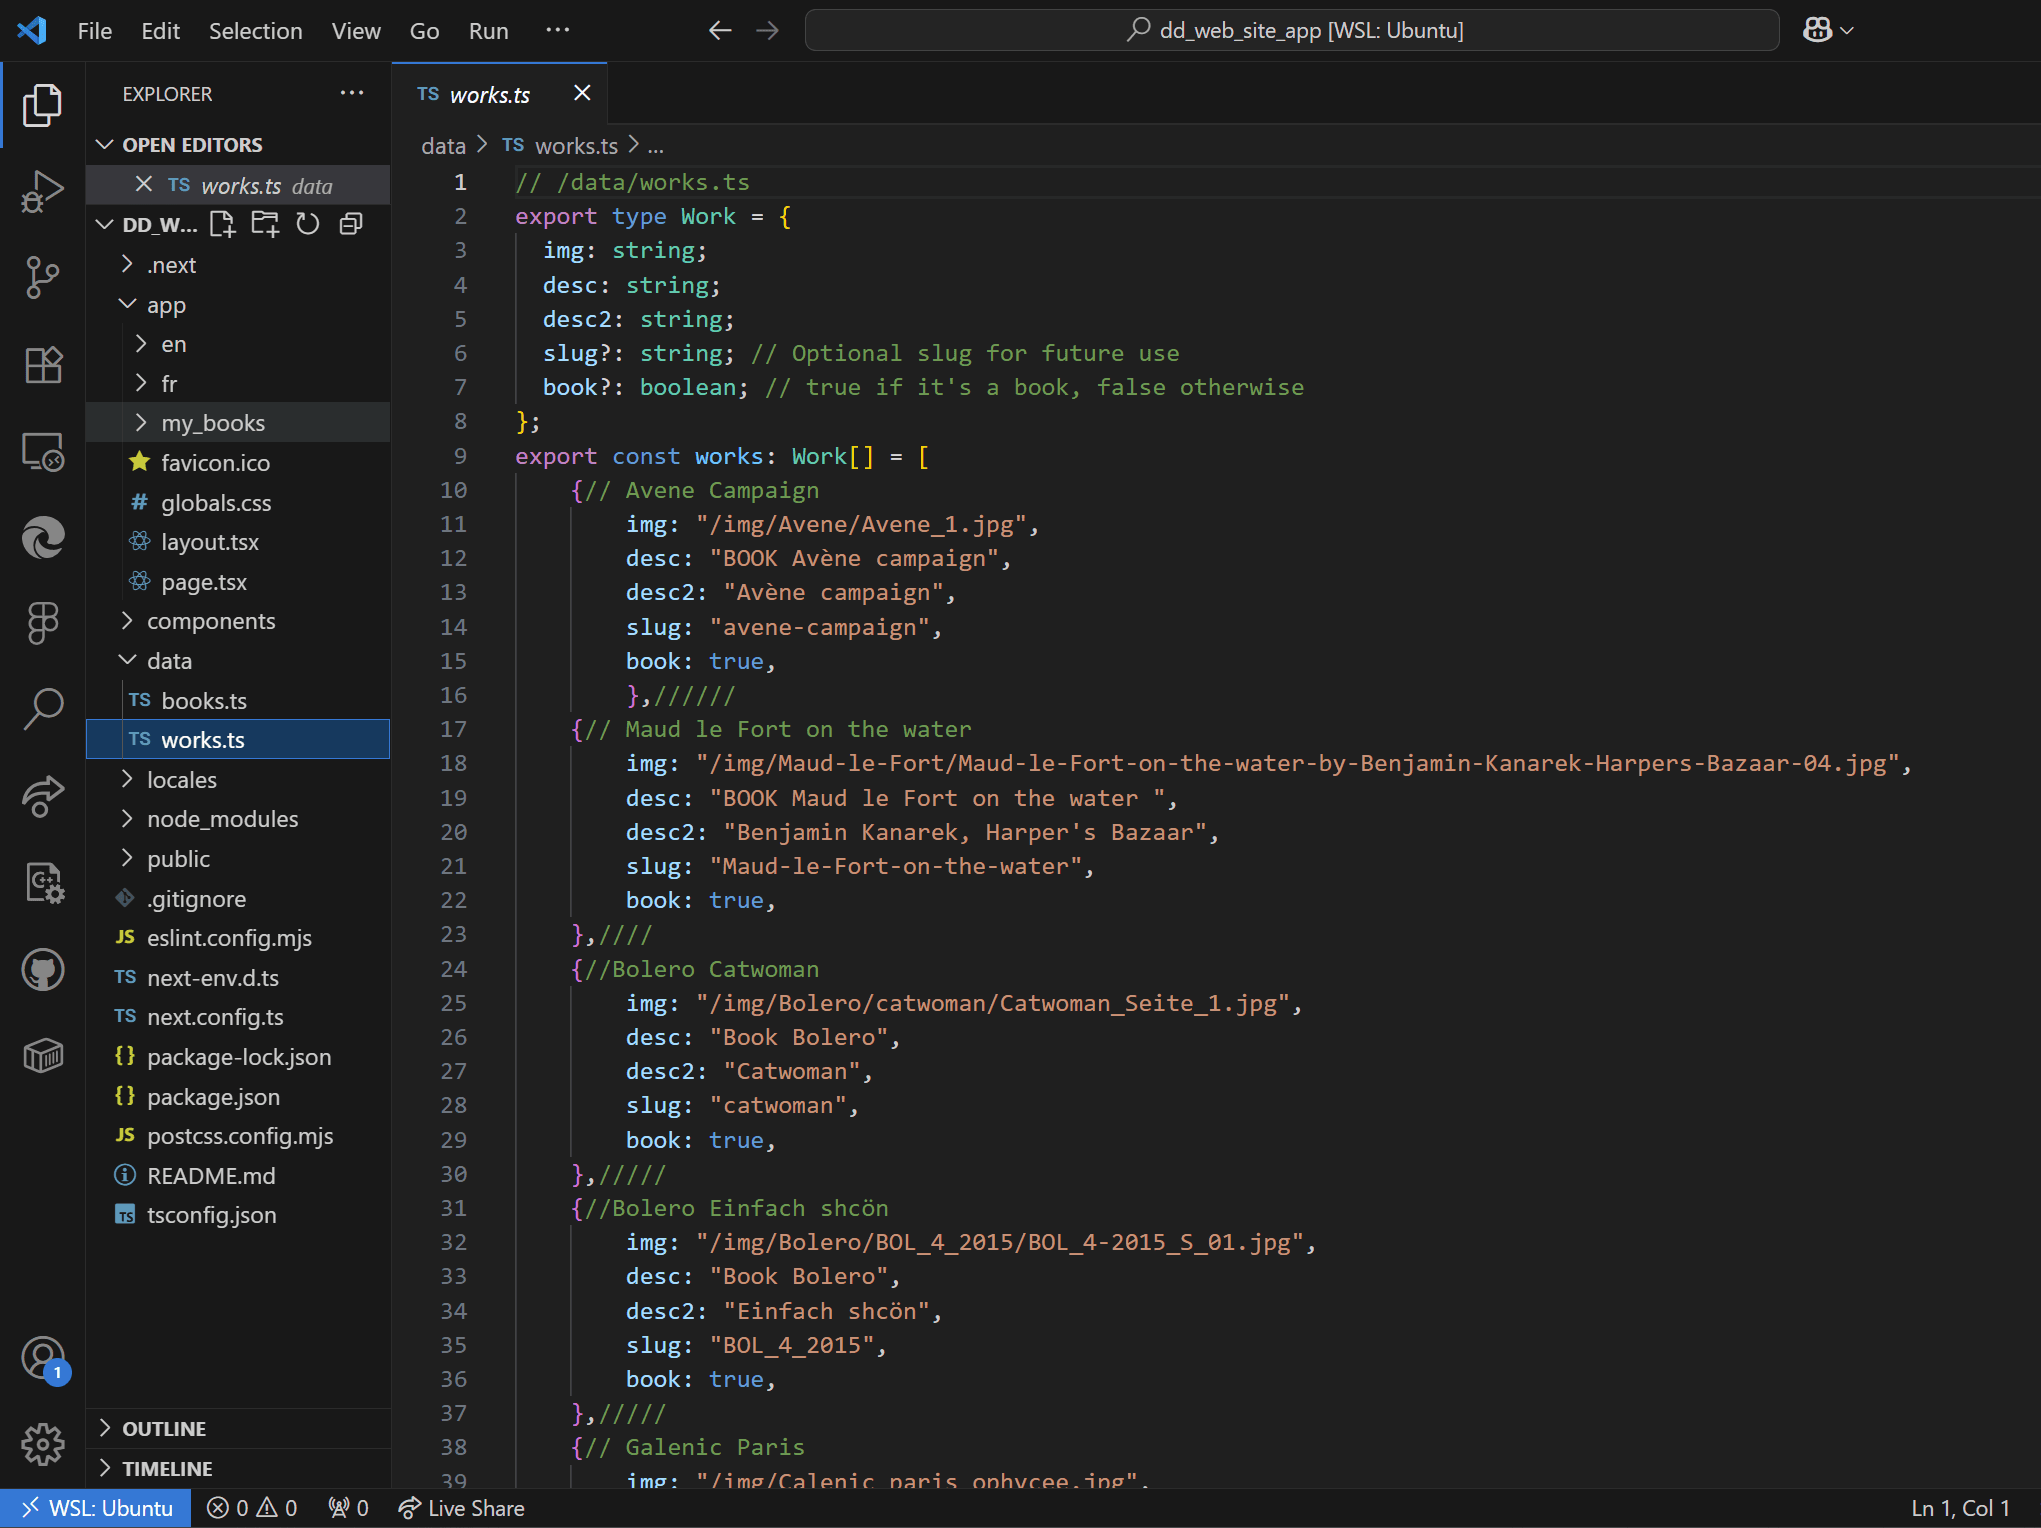Open the Accounts icon with the notification badge

[42, 1358]
